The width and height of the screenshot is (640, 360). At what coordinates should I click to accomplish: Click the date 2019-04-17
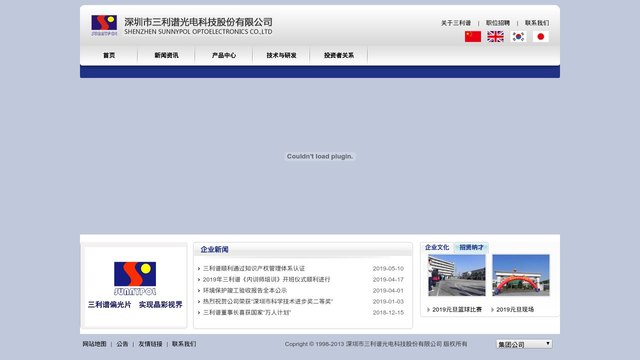(x=388, y=280)
